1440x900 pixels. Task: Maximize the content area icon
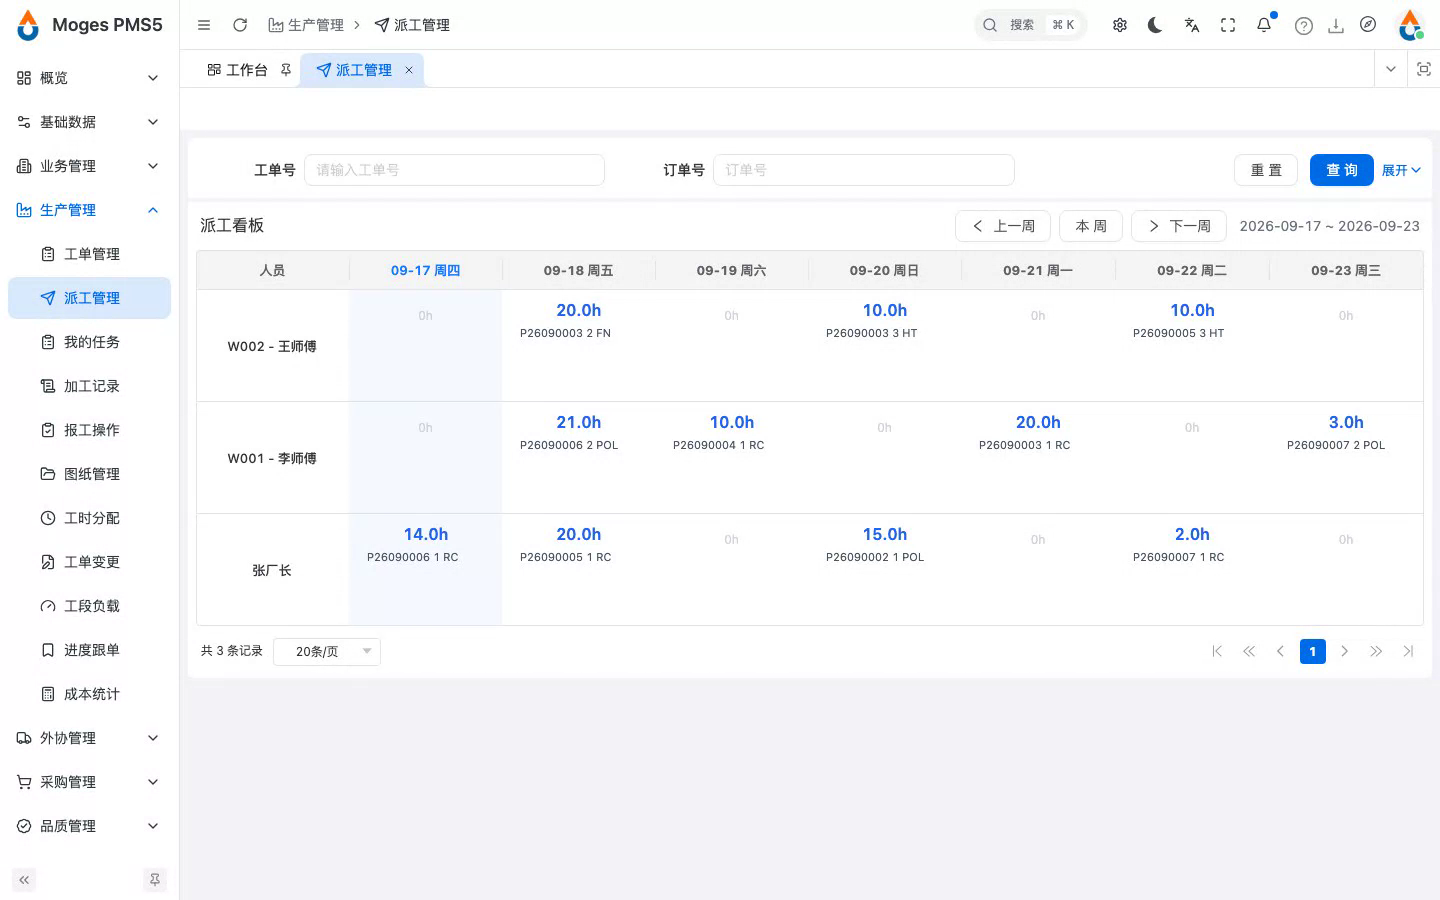(1424, 69)
